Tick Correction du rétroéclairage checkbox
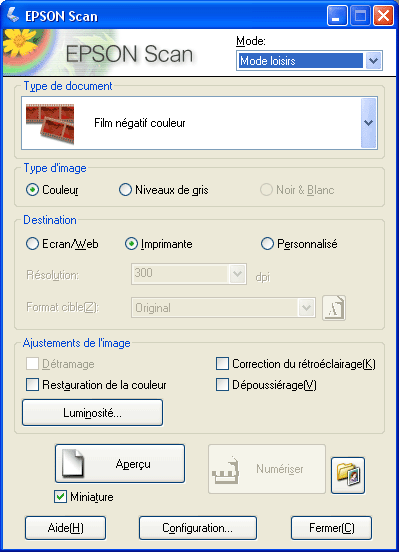The image size is (399, 552). (222, 364)
